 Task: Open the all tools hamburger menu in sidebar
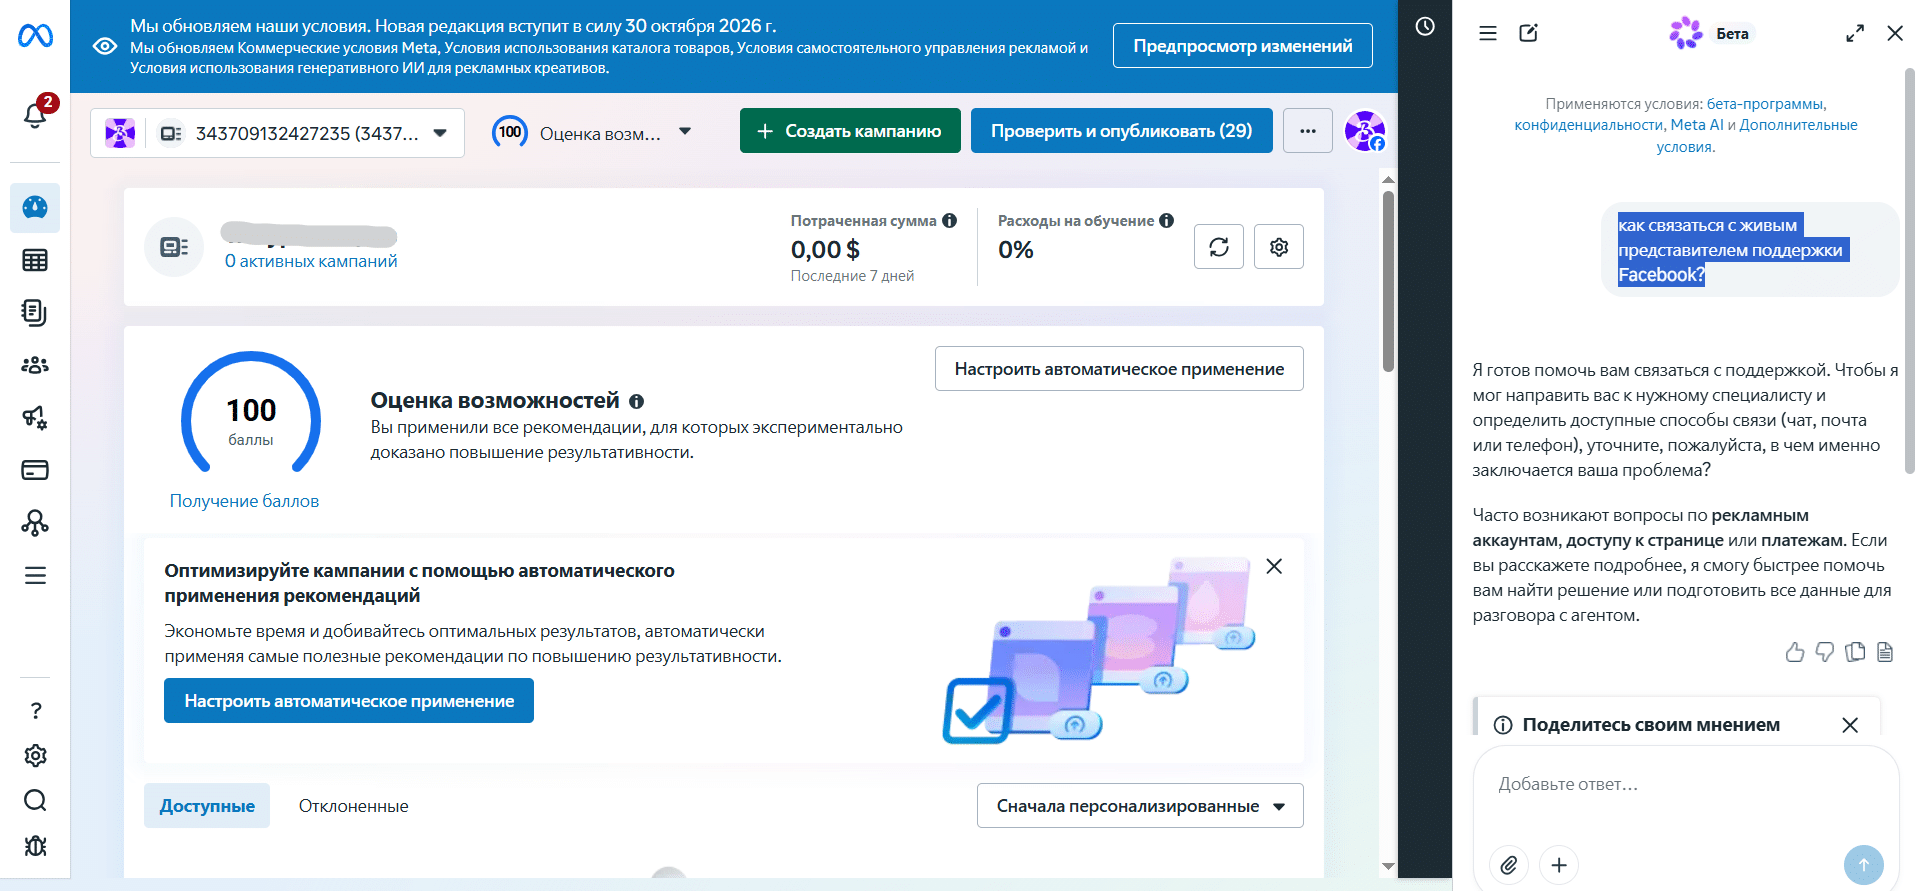tap(35, 576)
